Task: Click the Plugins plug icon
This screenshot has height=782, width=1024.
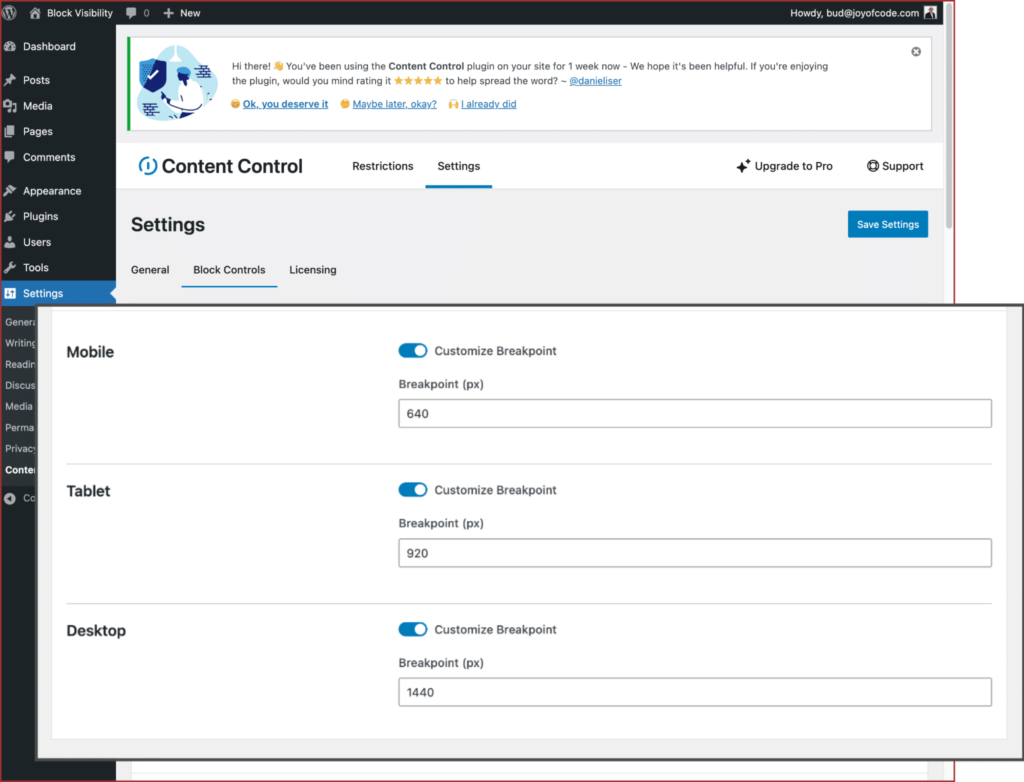Action: (x=10, y=216)
